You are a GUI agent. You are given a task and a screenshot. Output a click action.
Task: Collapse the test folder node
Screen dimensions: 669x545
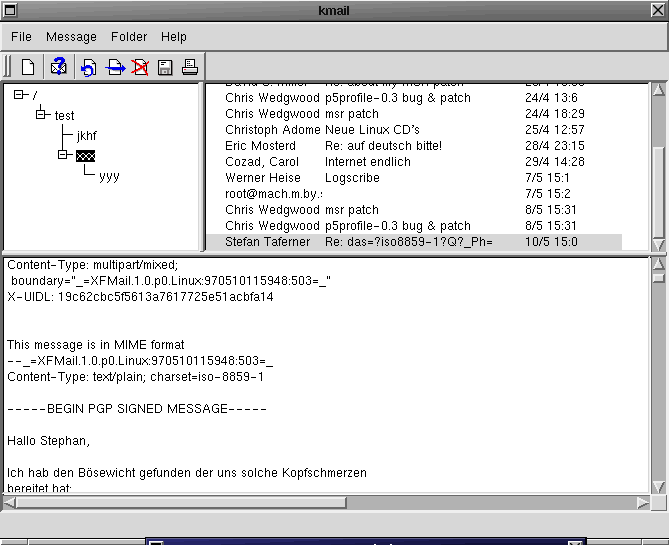coord(41,114)
